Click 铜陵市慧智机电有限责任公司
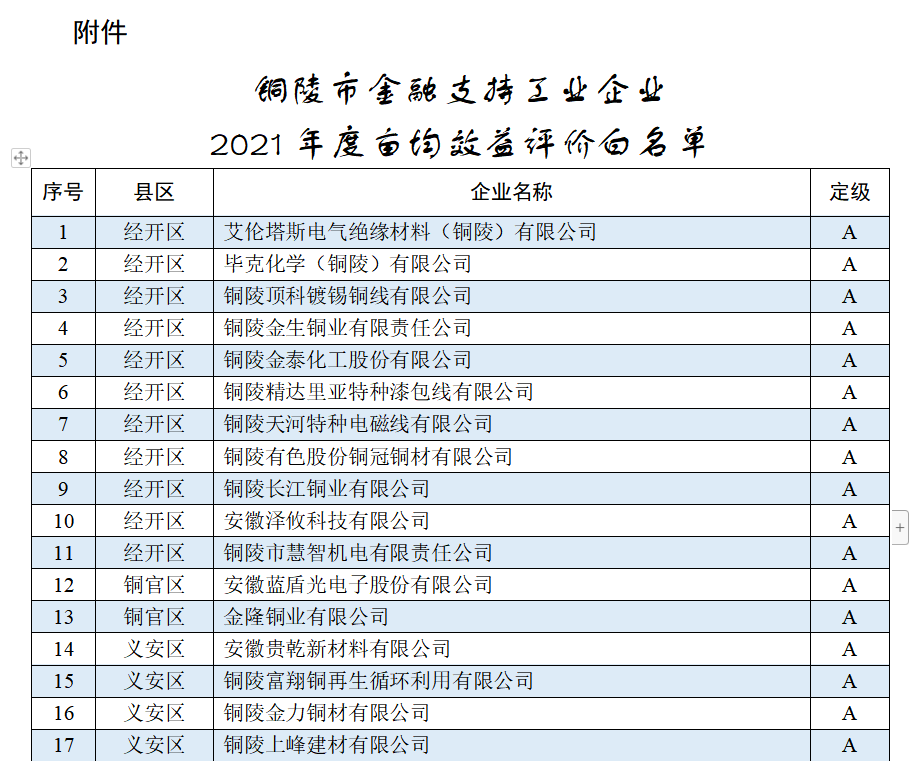 [x=358, y=553]
